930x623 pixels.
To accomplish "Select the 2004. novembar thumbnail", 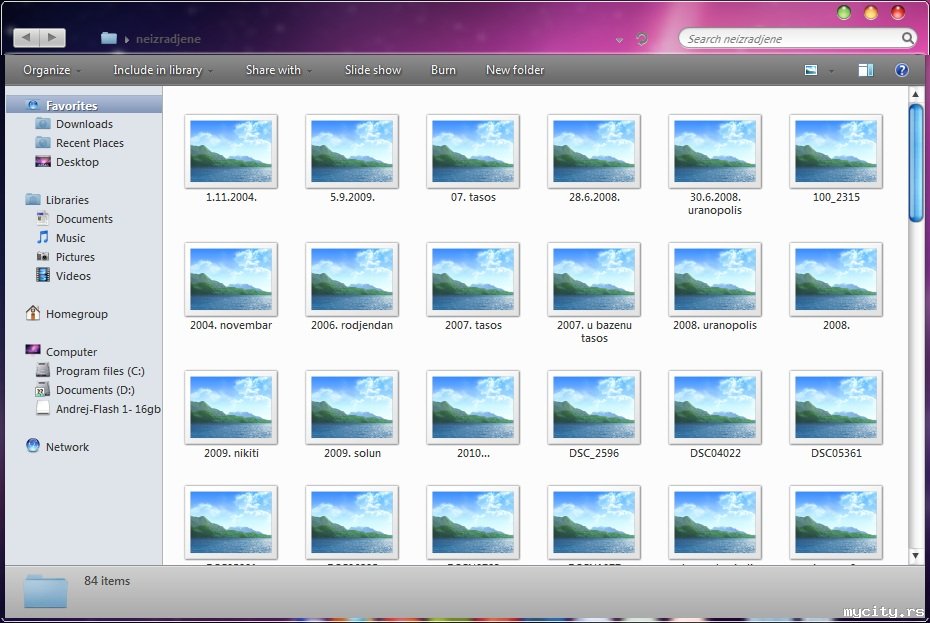I will pyautogui.click(x=231, y=279).
